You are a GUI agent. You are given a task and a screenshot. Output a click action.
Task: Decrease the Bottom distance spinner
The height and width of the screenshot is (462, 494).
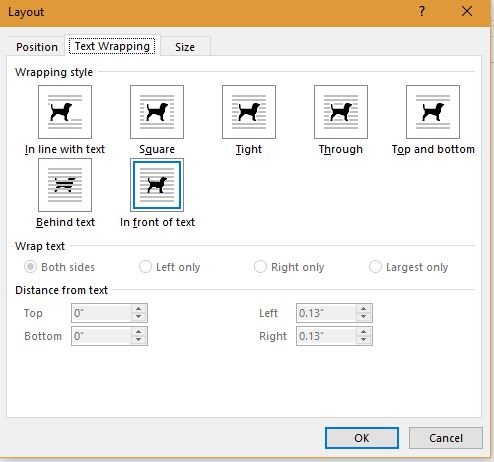click(x=138, y=340)
